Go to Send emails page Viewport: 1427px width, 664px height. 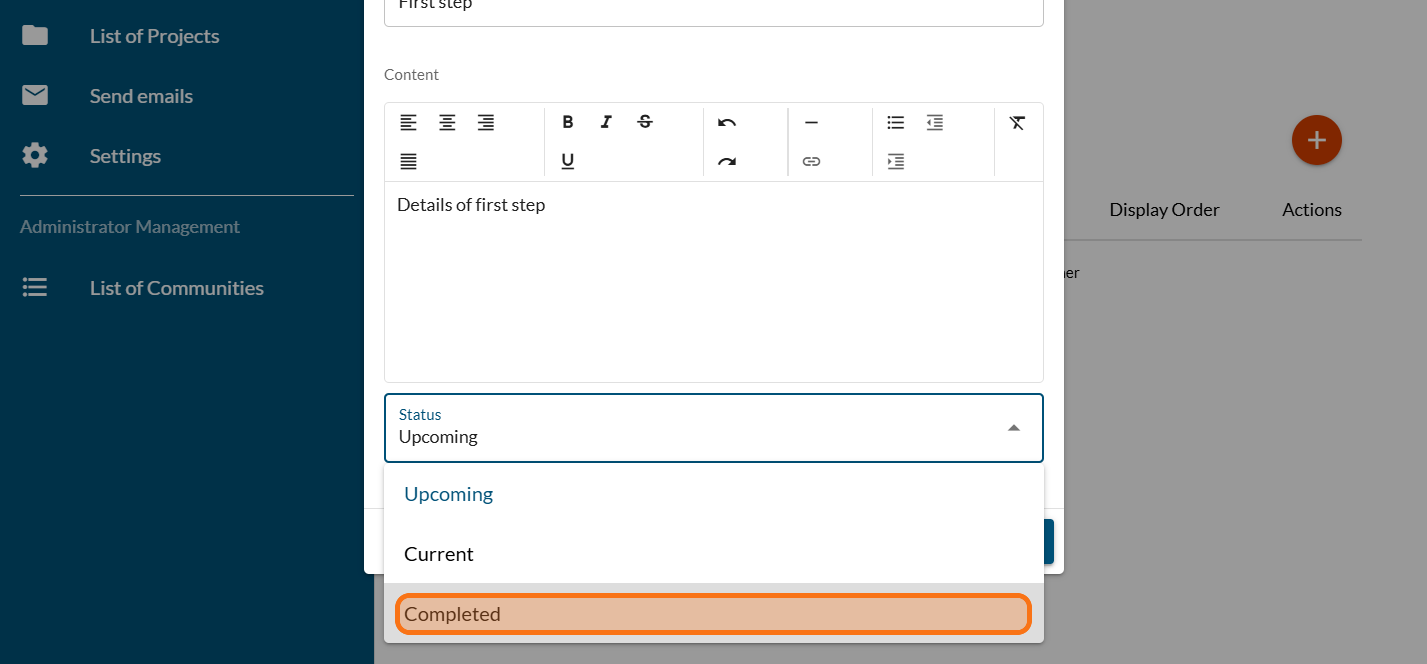pyautogui.click(x=141, y=96)
